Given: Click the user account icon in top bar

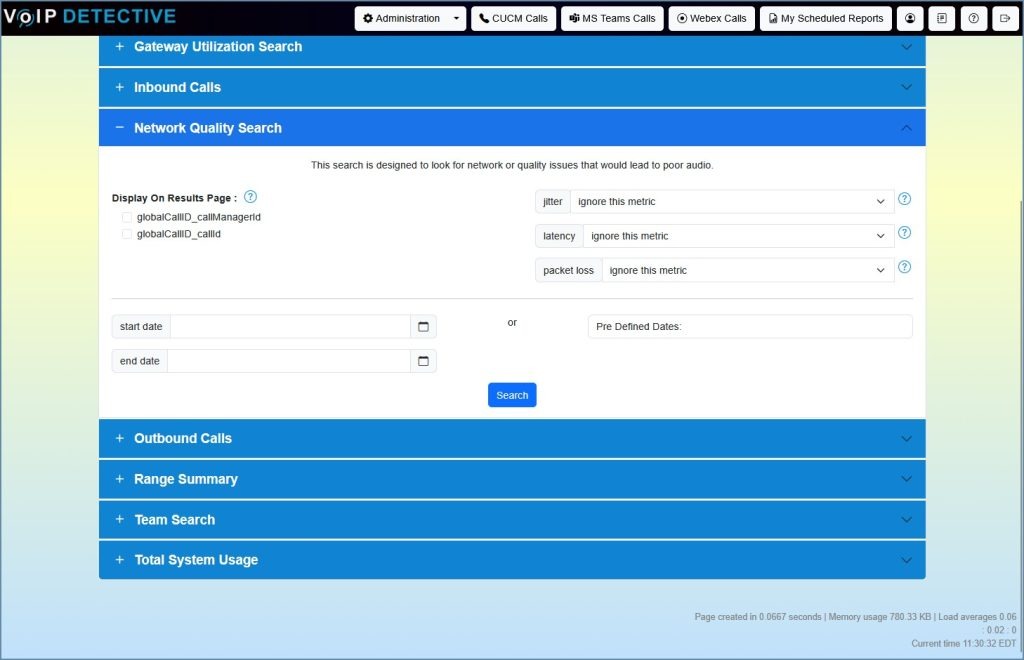Looking at the screenshot, I should [x=909, y=17].
